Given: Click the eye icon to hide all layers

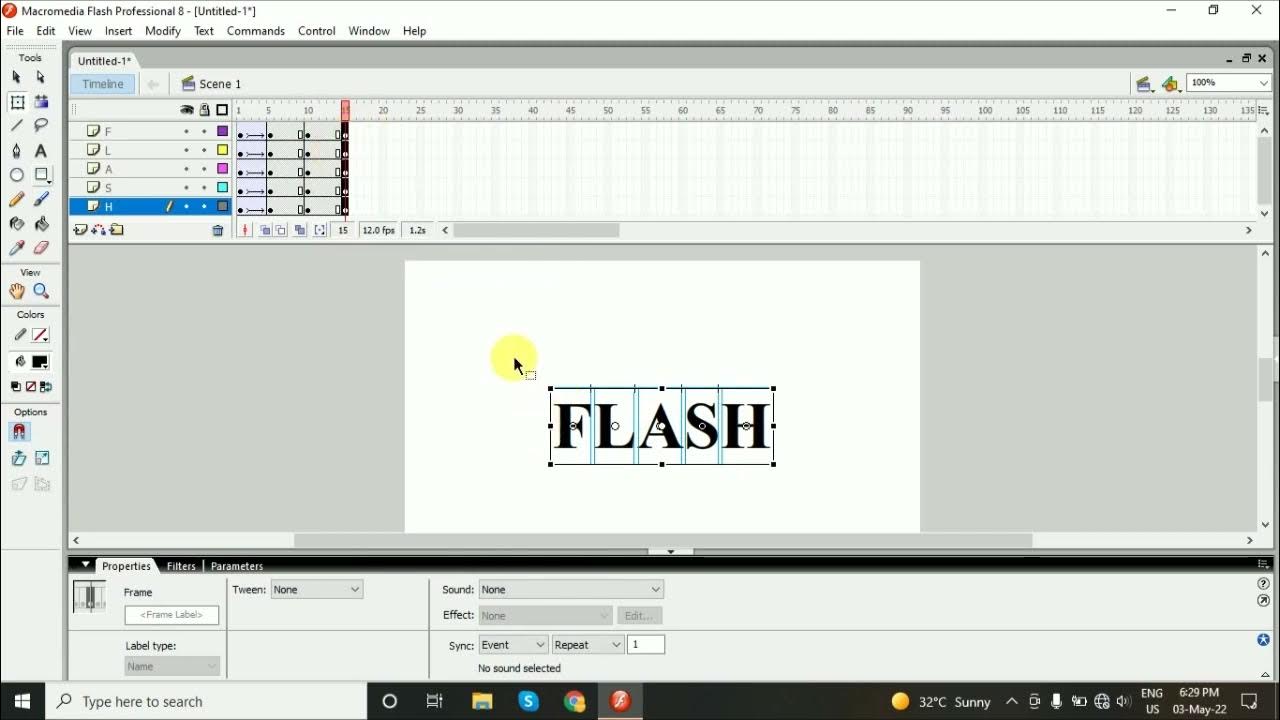Looking at the screenshot, I should tap(186, 110).
